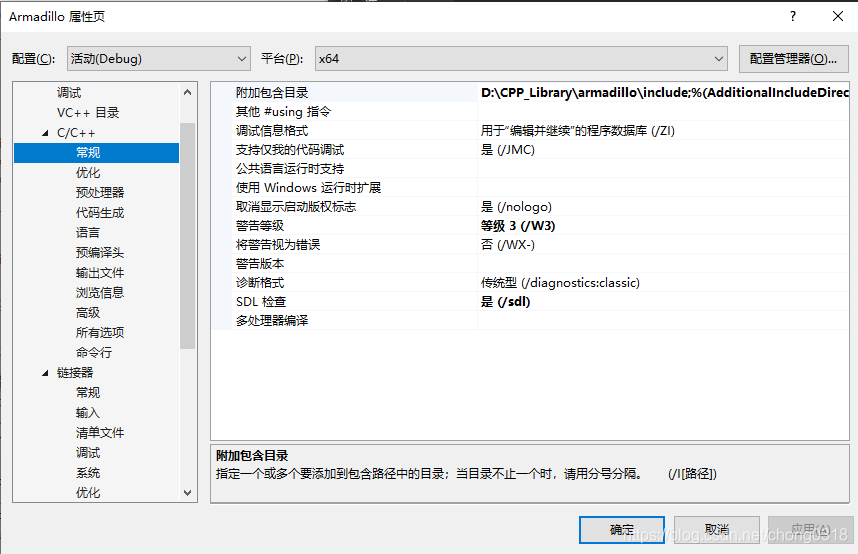
Task: Select 取消显示启动版权标志 property name
Action: click(x=296, y=206)
